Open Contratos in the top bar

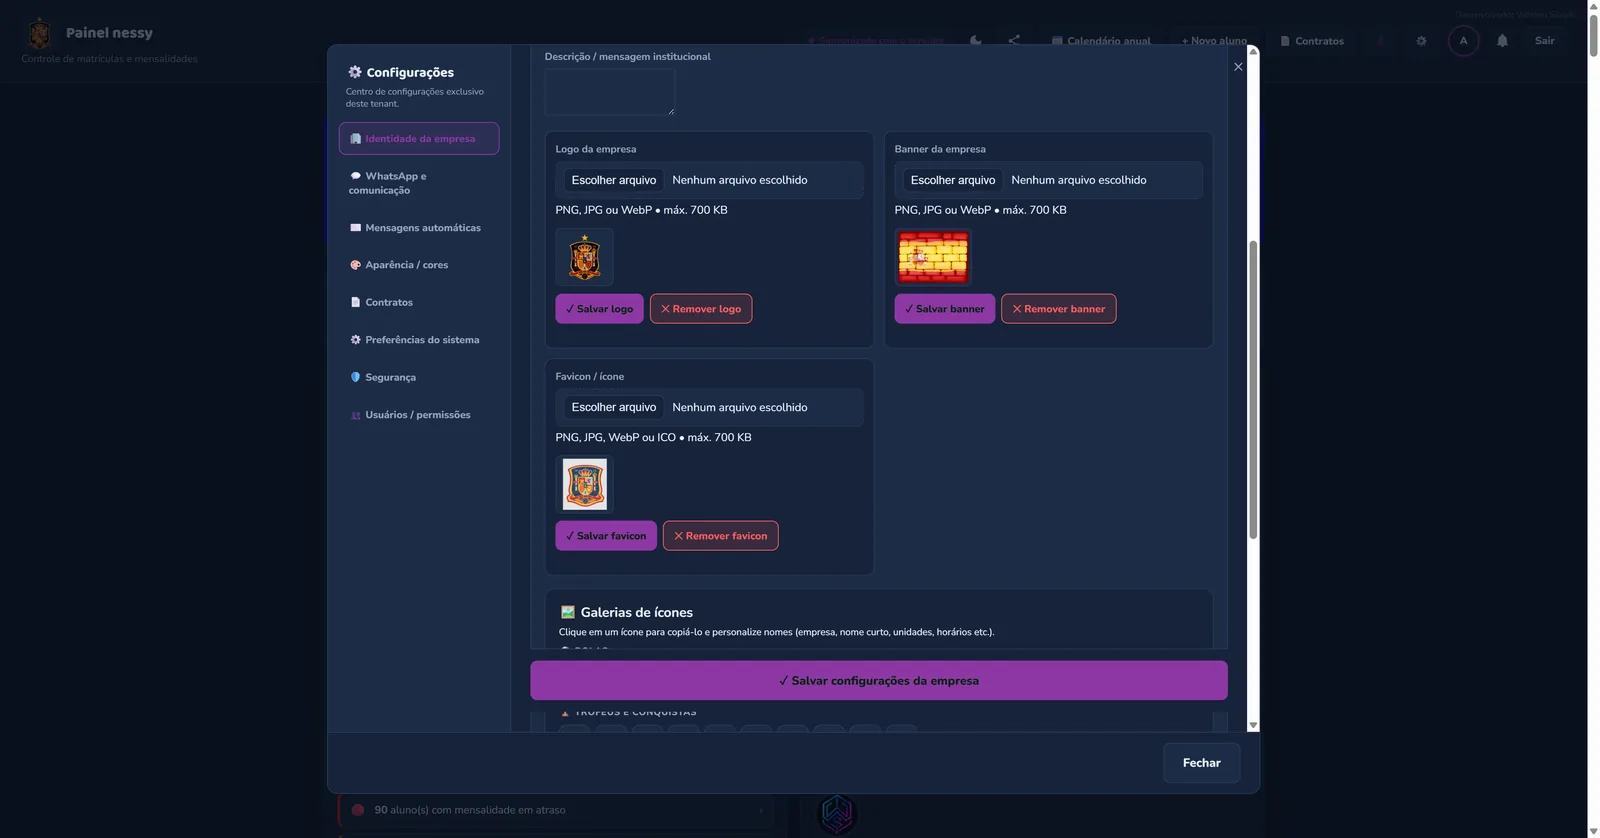click(x=1312, y=41)
